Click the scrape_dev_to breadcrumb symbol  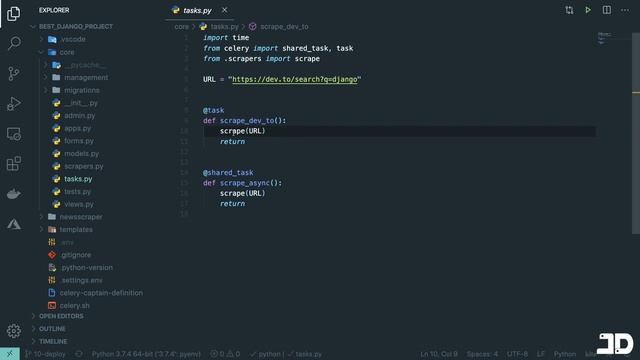tap(284, 27)
